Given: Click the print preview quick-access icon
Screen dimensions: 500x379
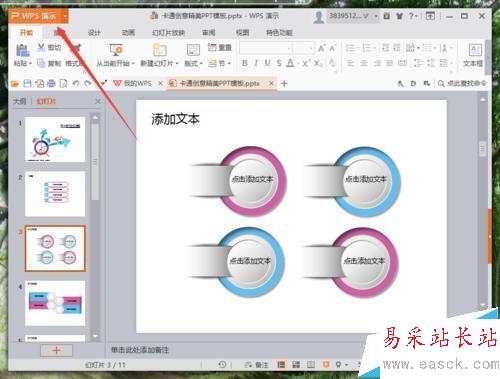Looking at the screenshot, I should [63, 83].
